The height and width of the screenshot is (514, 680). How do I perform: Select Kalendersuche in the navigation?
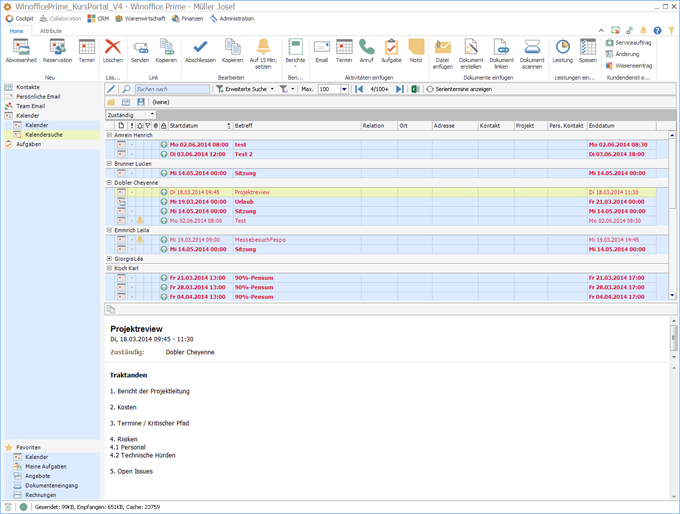click(44, 135)
